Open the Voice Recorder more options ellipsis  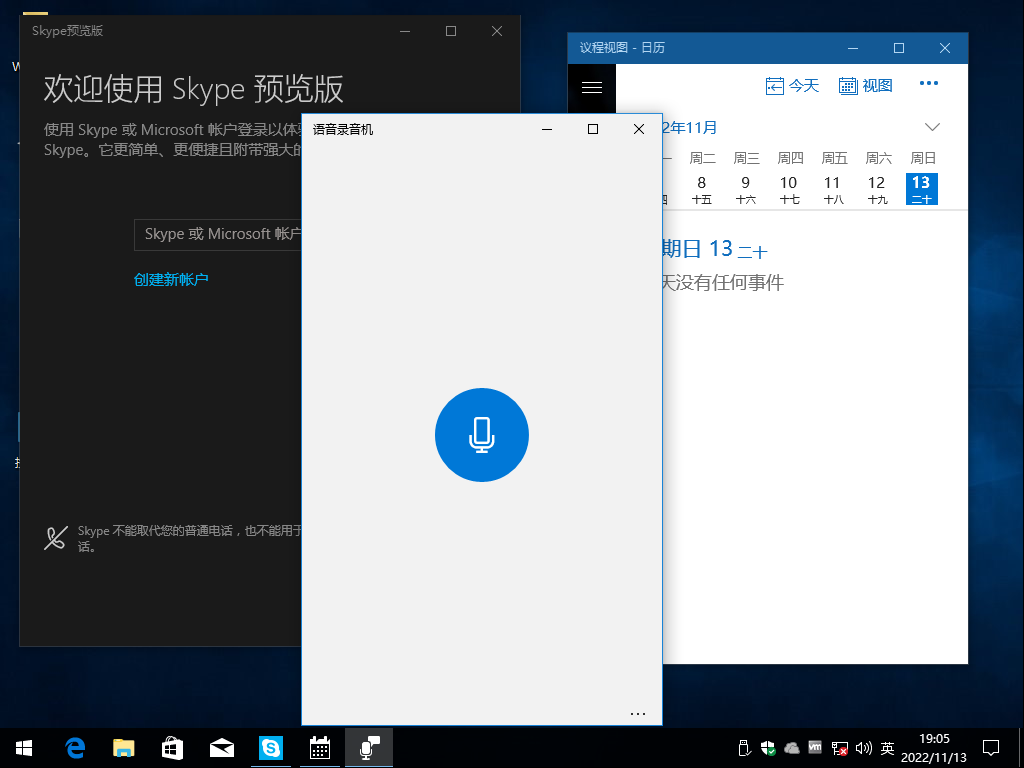point(638,714)
